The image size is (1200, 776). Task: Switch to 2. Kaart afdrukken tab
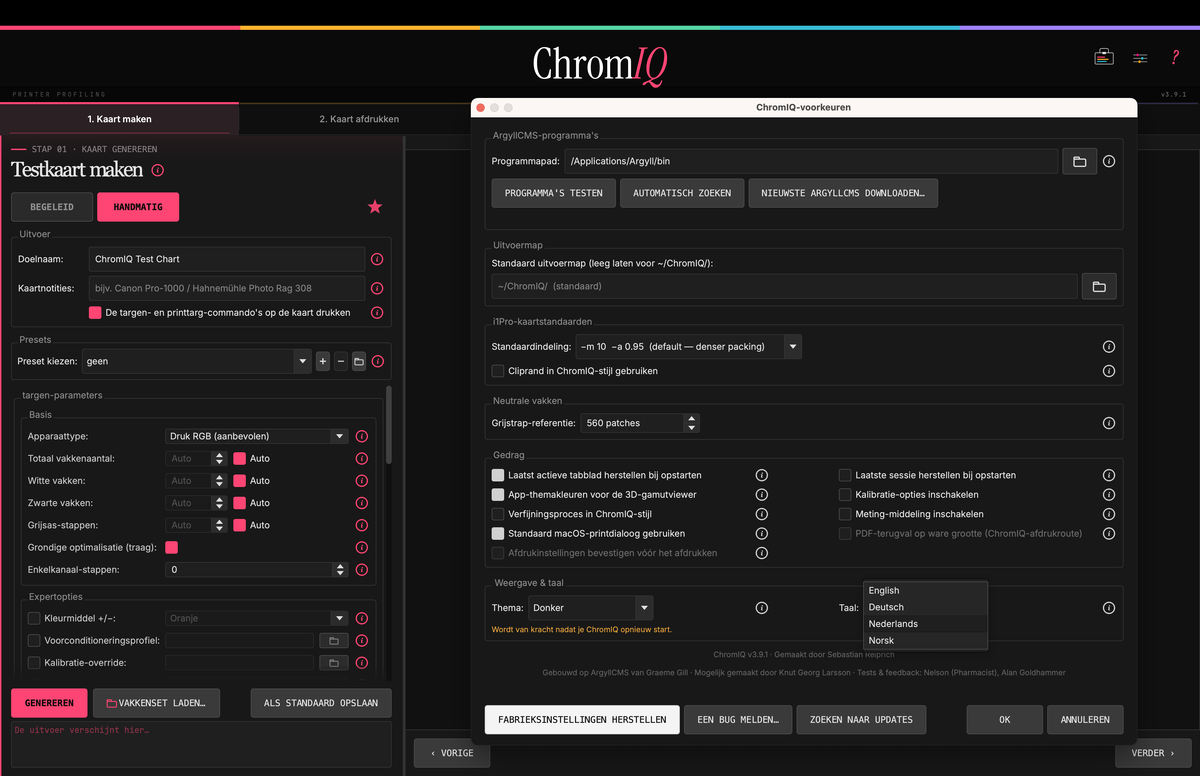[359, 119]
